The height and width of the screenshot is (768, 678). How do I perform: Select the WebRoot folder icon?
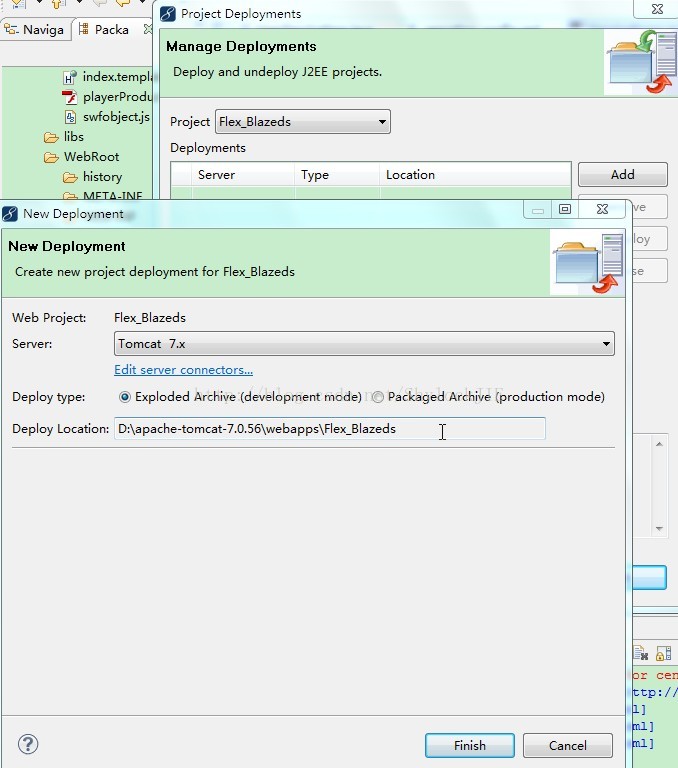pyautogui.click(x=51, y=157)
